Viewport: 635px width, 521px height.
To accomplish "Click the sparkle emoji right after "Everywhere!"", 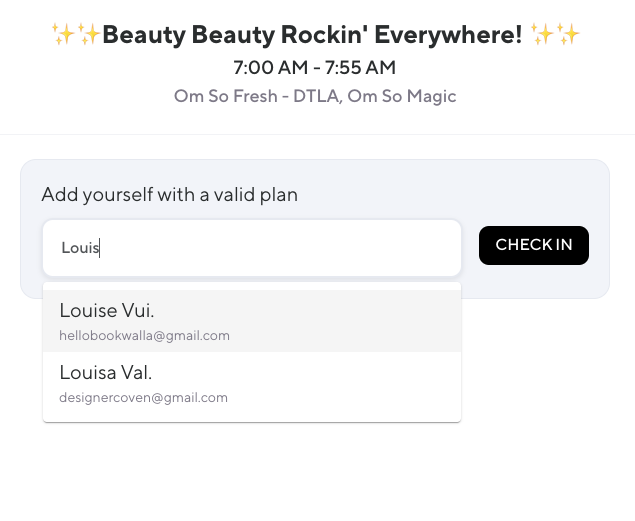I will click(x=543, y=36).
